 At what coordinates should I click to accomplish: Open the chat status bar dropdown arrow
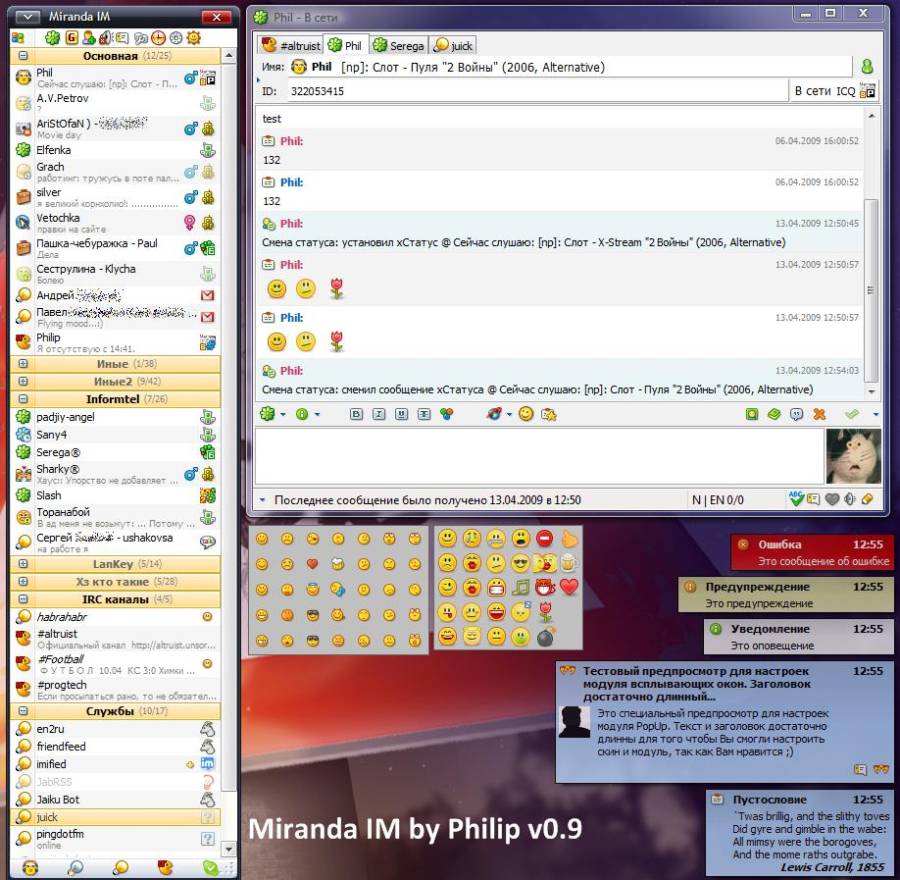(x=262, y=500)
